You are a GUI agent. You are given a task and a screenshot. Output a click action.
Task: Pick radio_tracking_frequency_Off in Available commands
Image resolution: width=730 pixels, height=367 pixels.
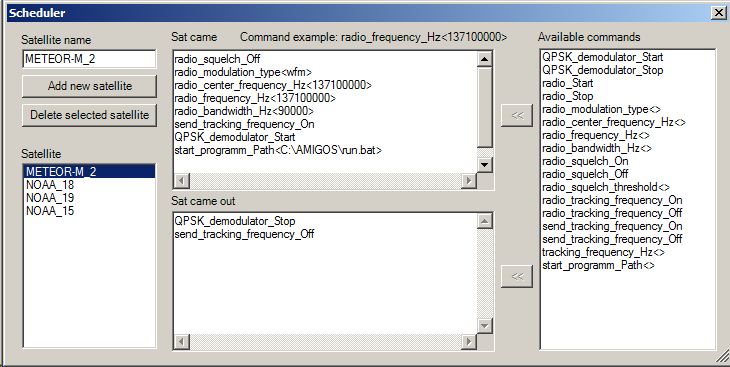pyautogui.click(x=612, y=213)
